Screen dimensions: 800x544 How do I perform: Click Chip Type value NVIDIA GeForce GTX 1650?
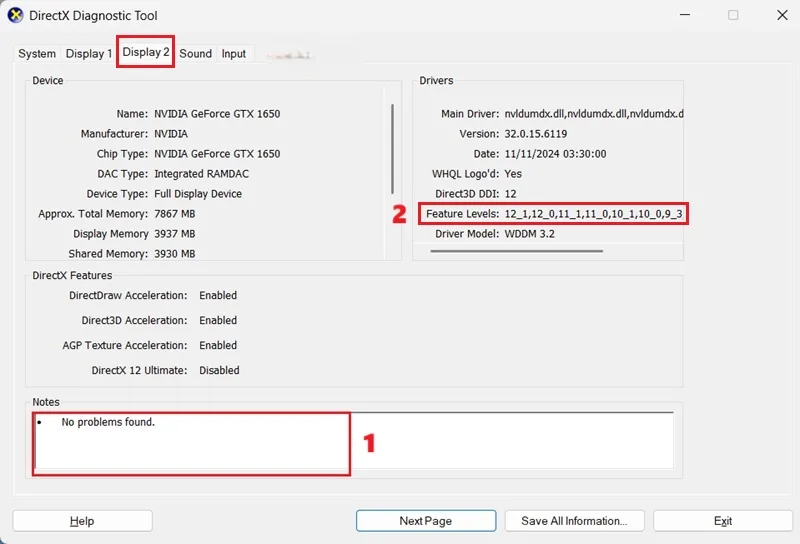pos(217,154)
